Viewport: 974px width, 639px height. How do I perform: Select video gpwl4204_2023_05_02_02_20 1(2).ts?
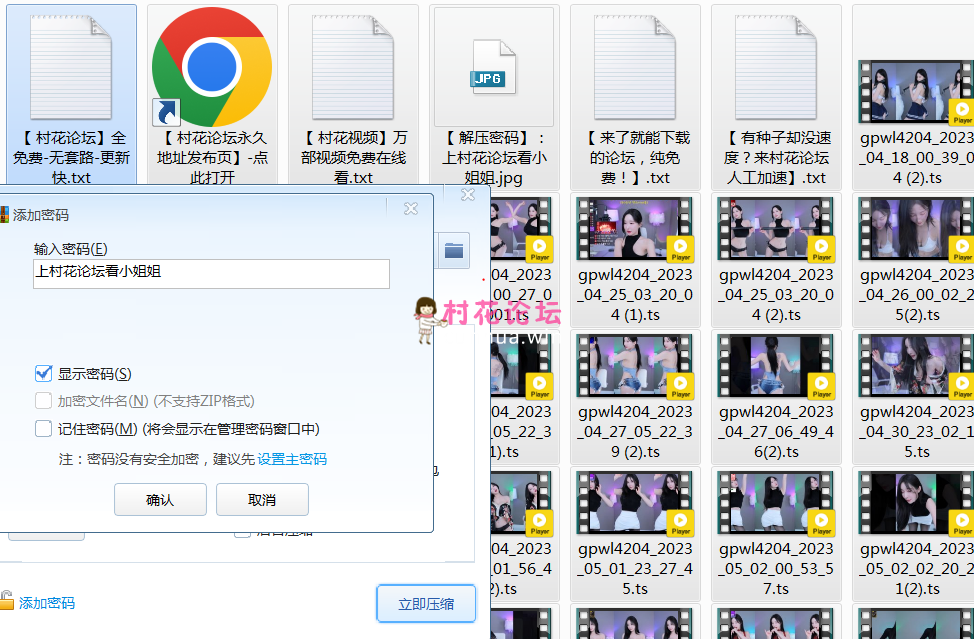pyautogui.click(x=917, y=503)
